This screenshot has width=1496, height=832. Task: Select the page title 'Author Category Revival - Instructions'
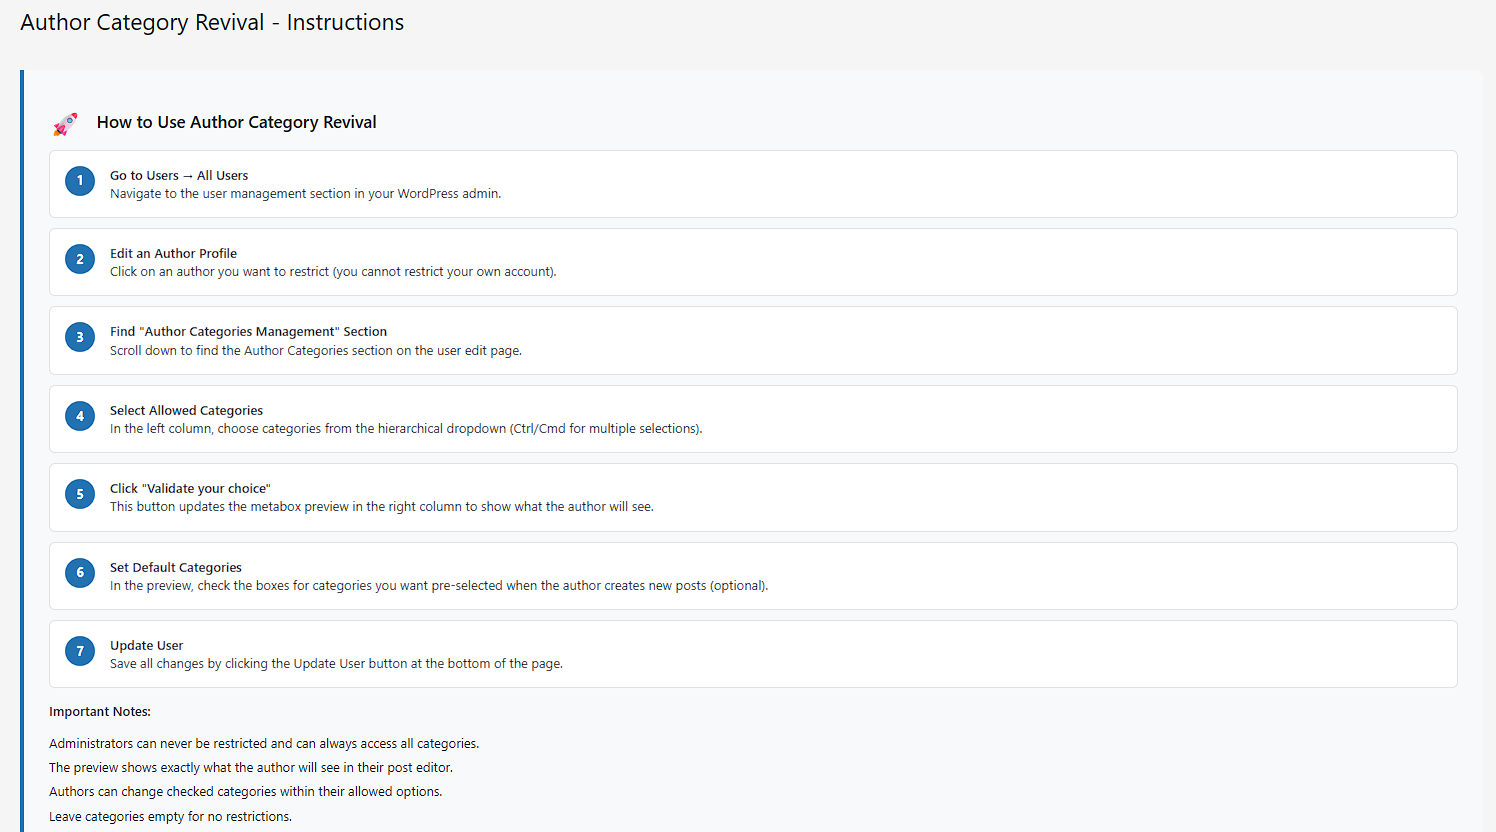[x=212, y=22]
